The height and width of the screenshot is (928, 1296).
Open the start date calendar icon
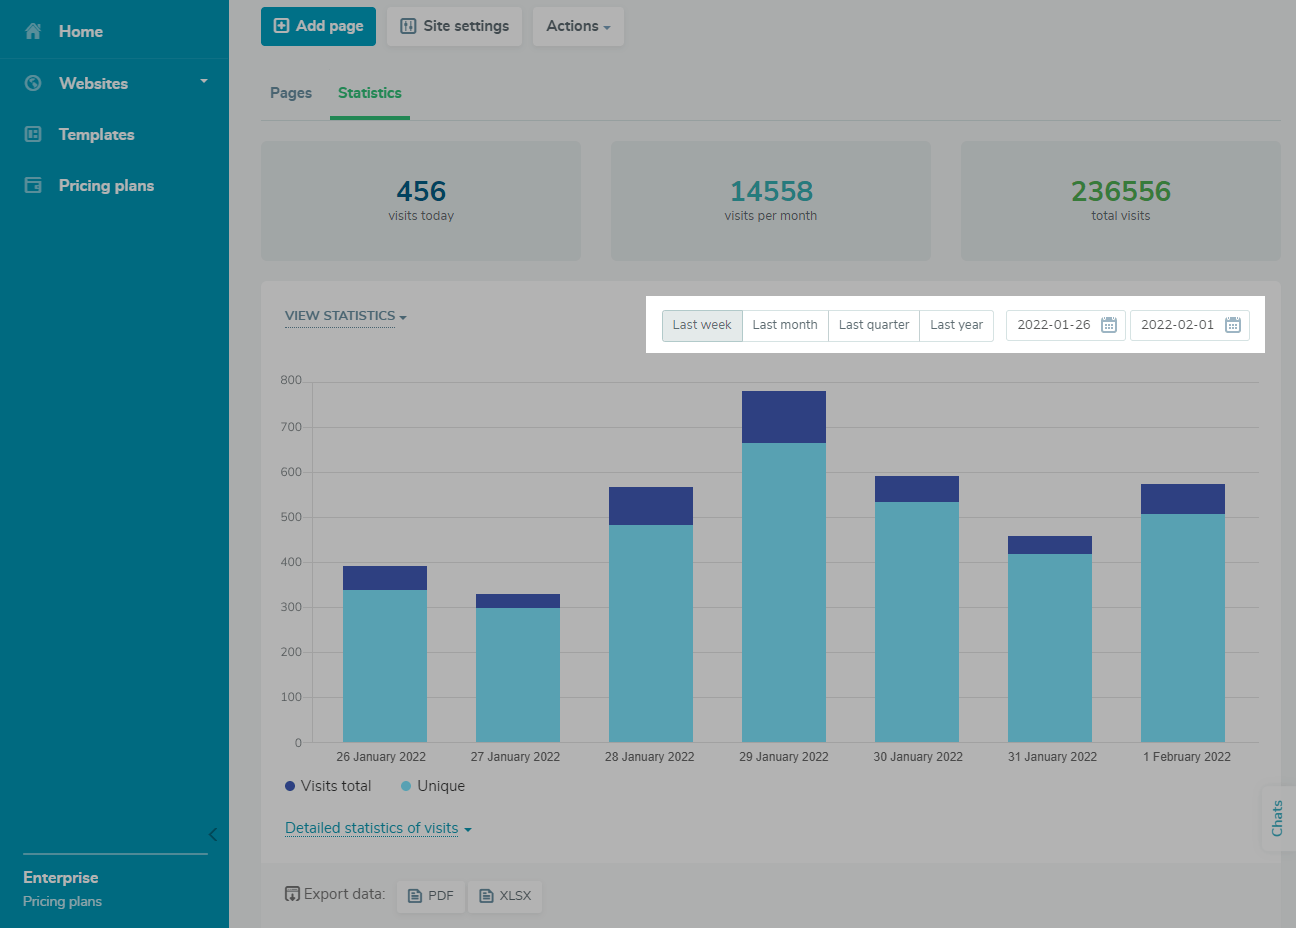coord(1108,325)
